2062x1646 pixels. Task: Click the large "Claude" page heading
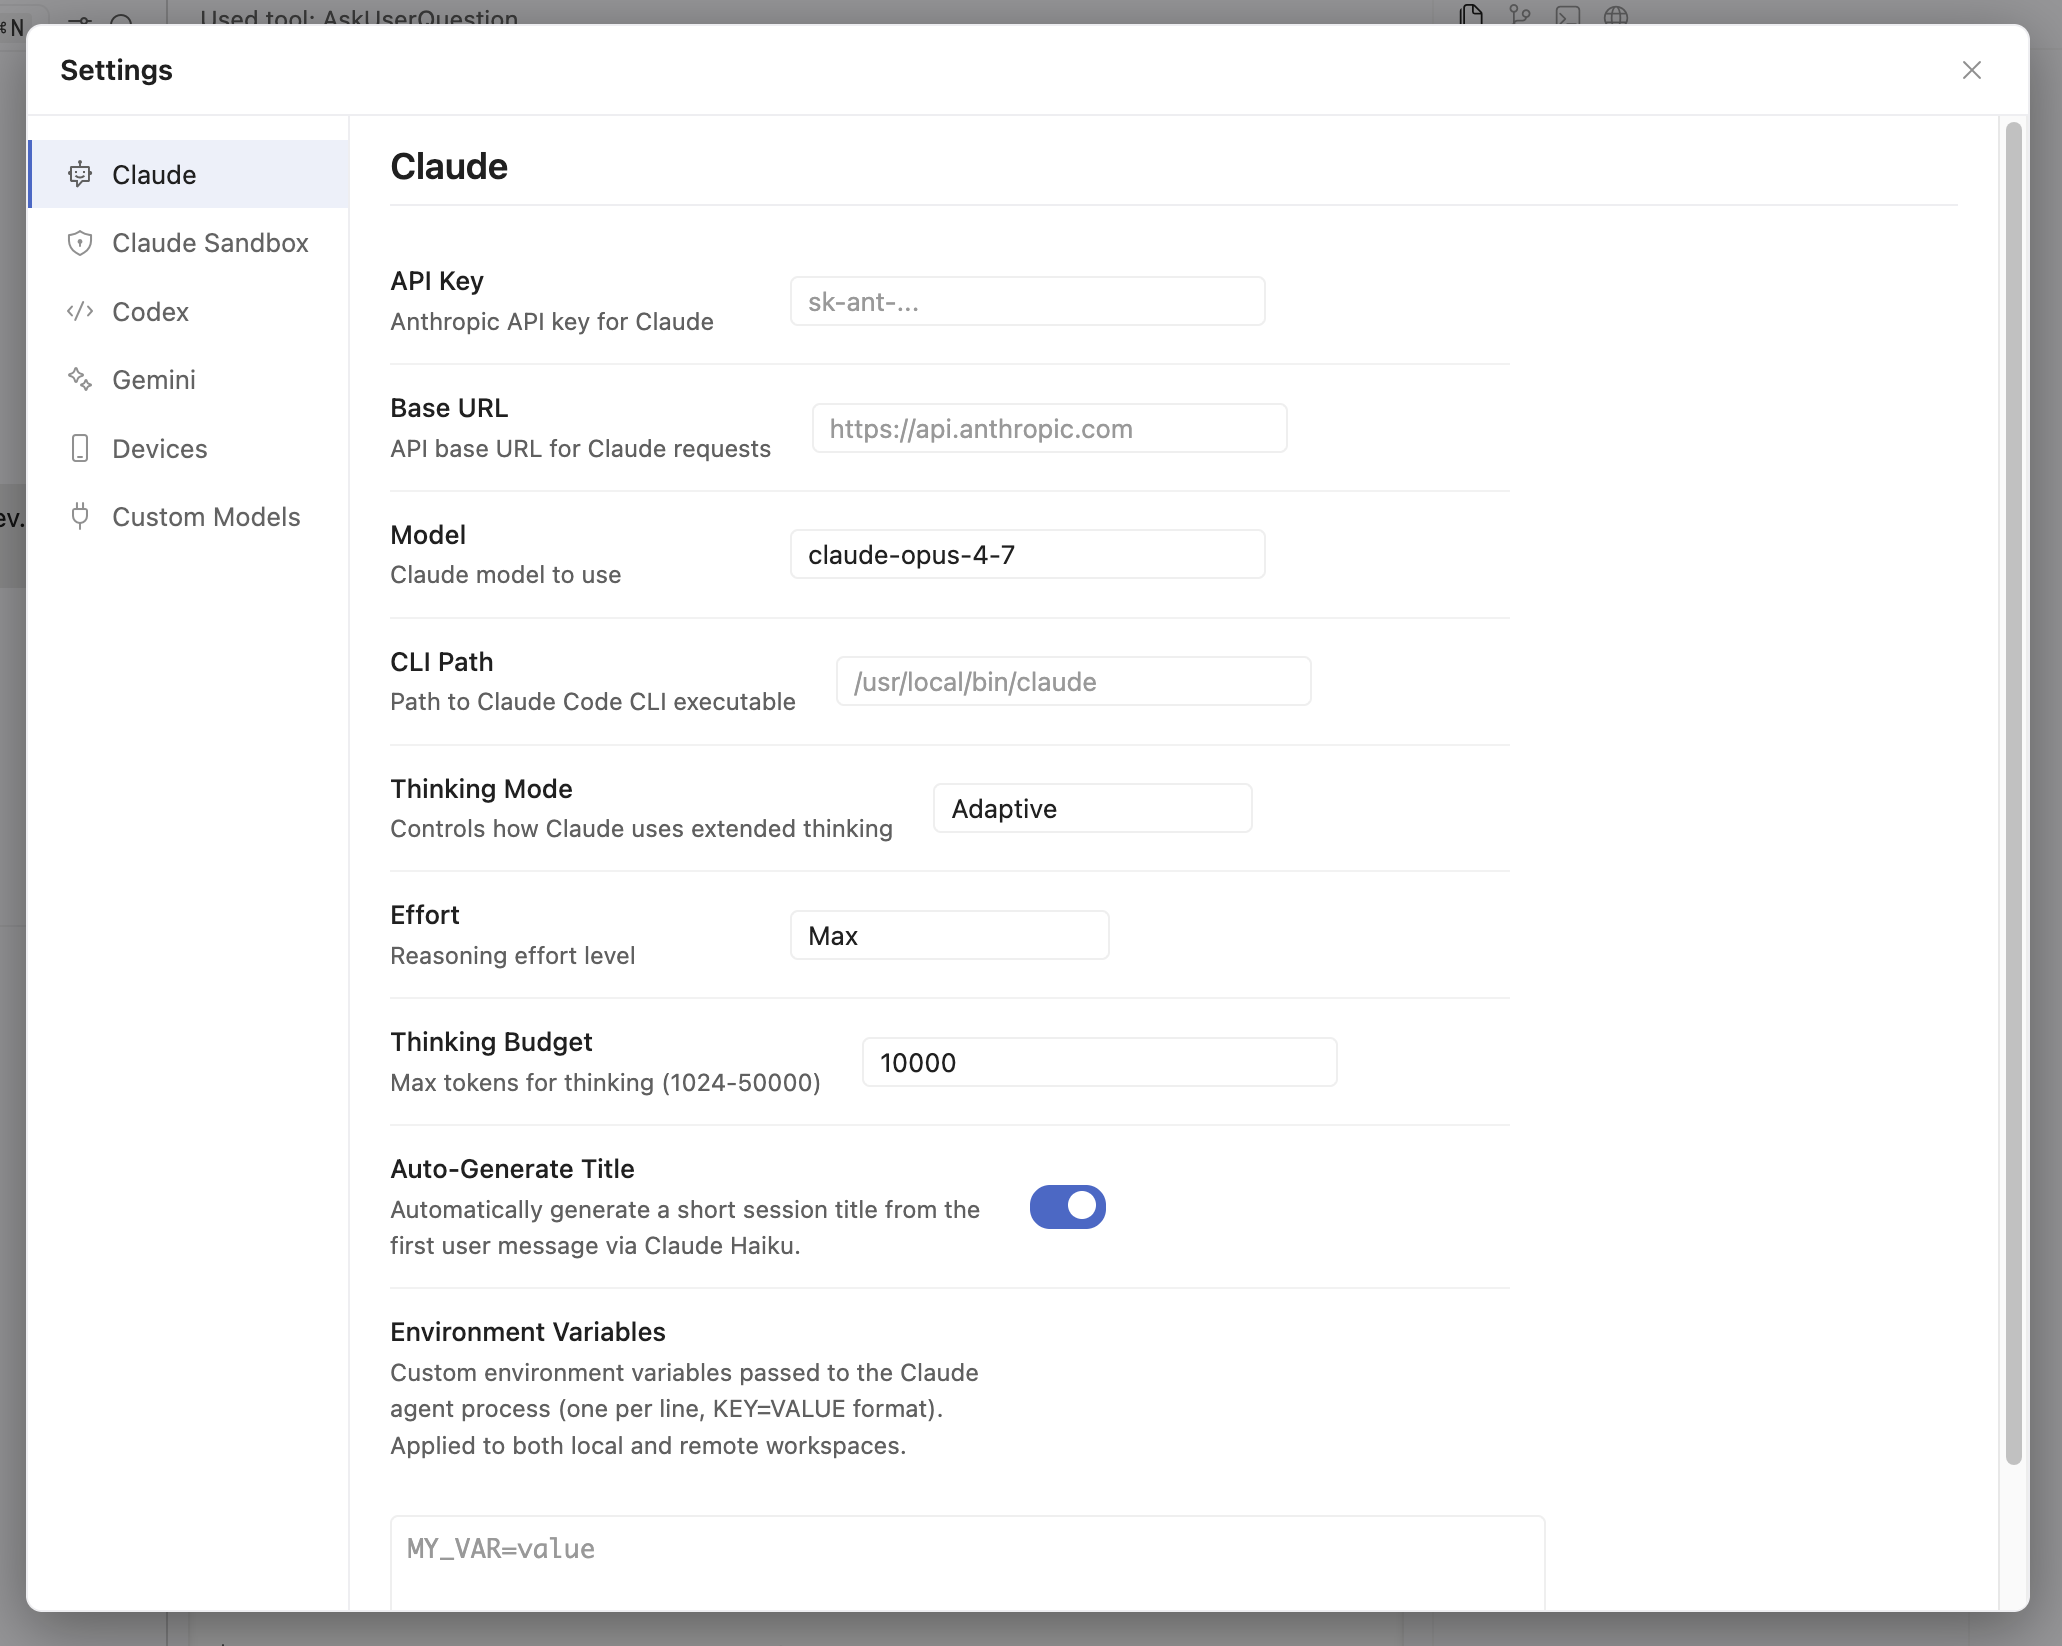pos(449,166)
